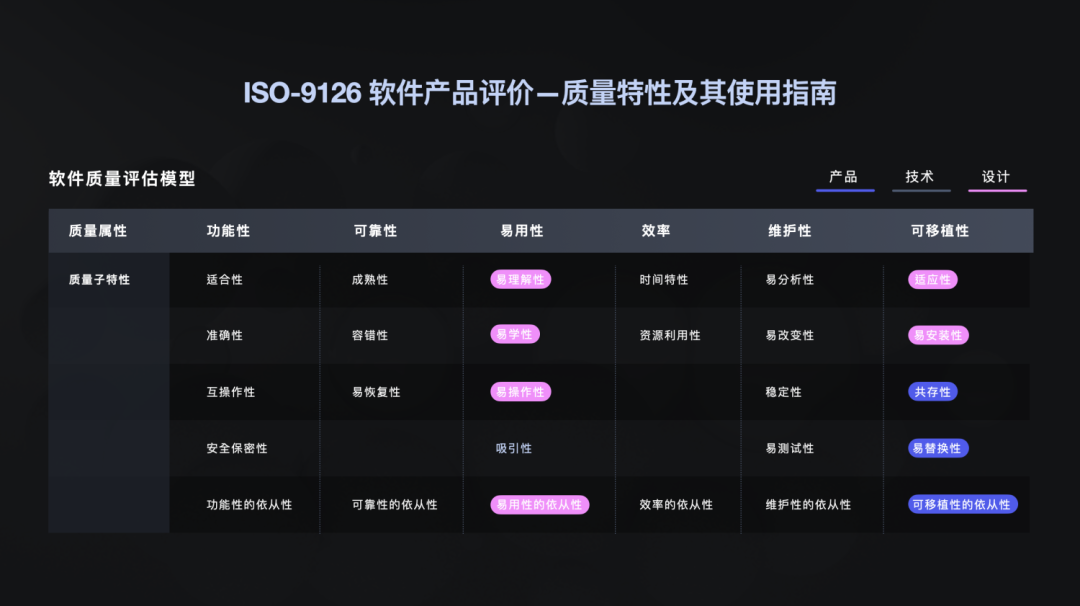Click the pink 适应性 tag
1080x606 pixels.
(x=933, y=280)
